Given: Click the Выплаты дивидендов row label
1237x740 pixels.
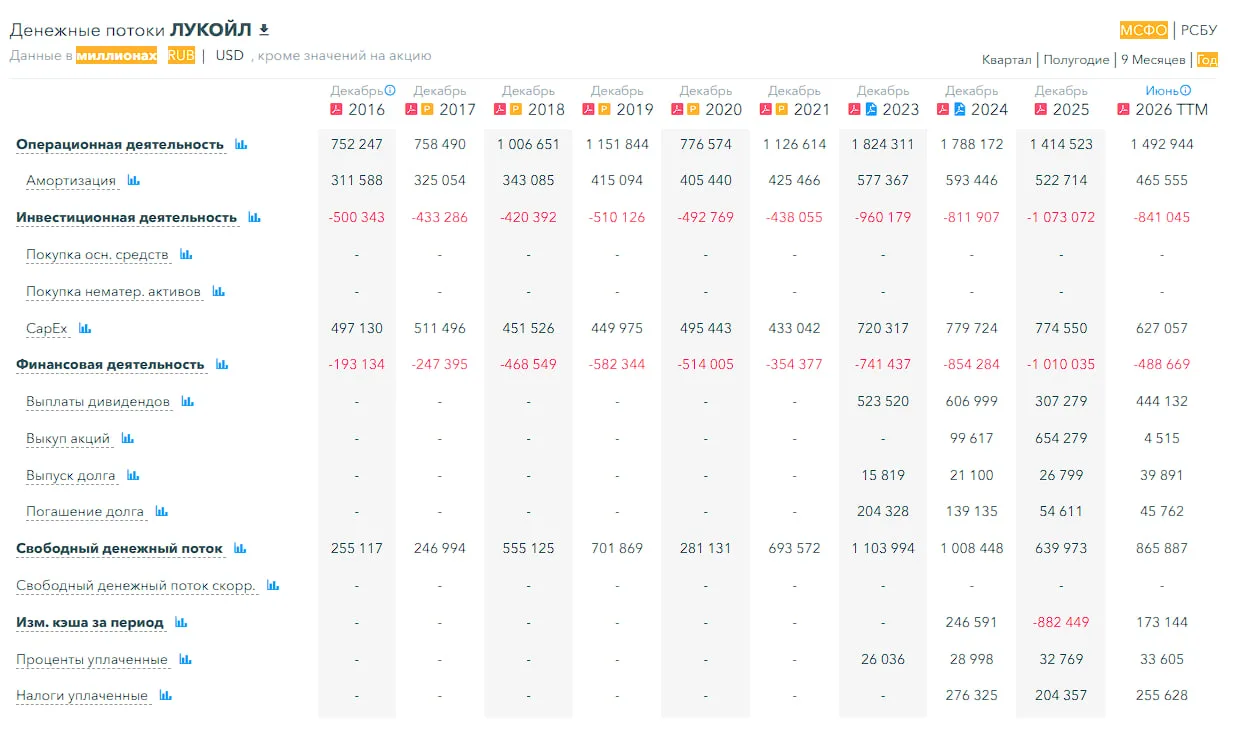Looking at the screenshot, I should pos(98,402).
